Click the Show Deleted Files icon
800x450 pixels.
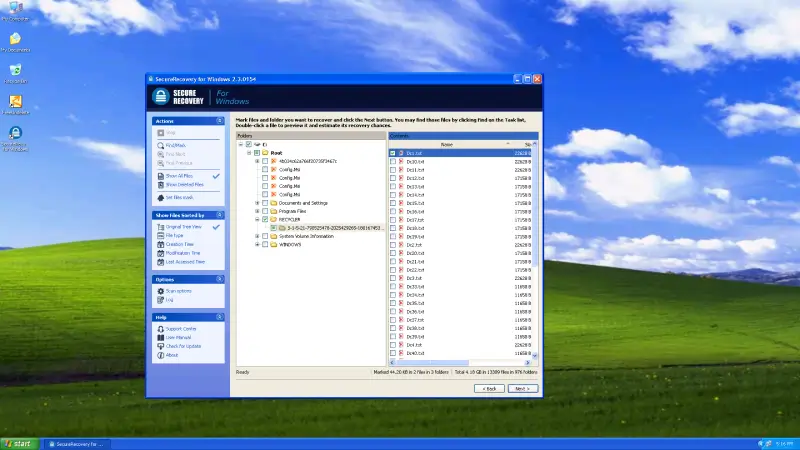161,185
